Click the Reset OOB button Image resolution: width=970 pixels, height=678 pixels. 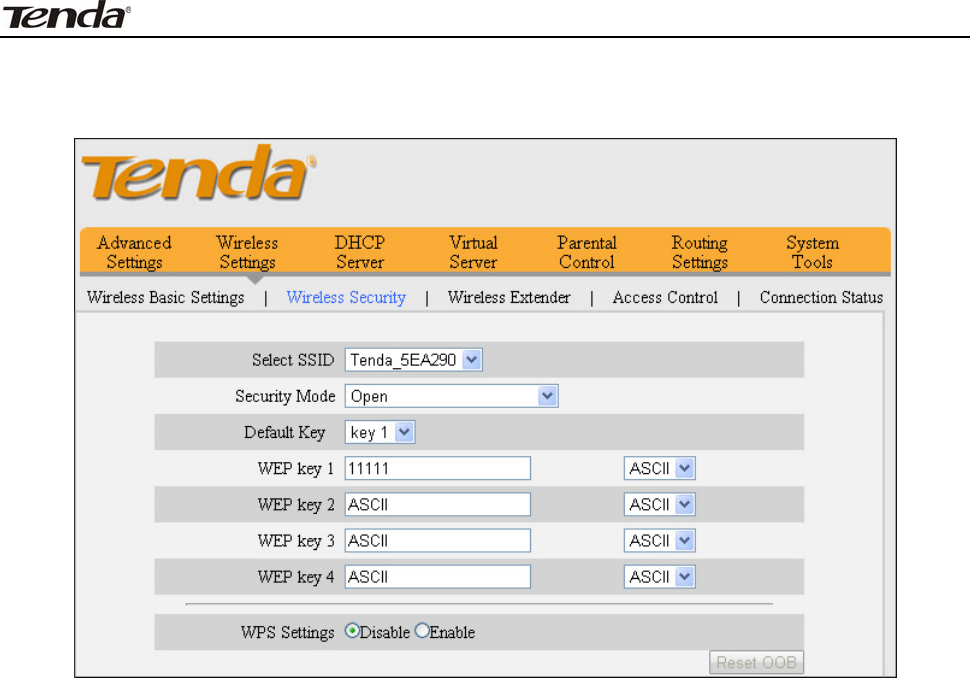point(756,663)
